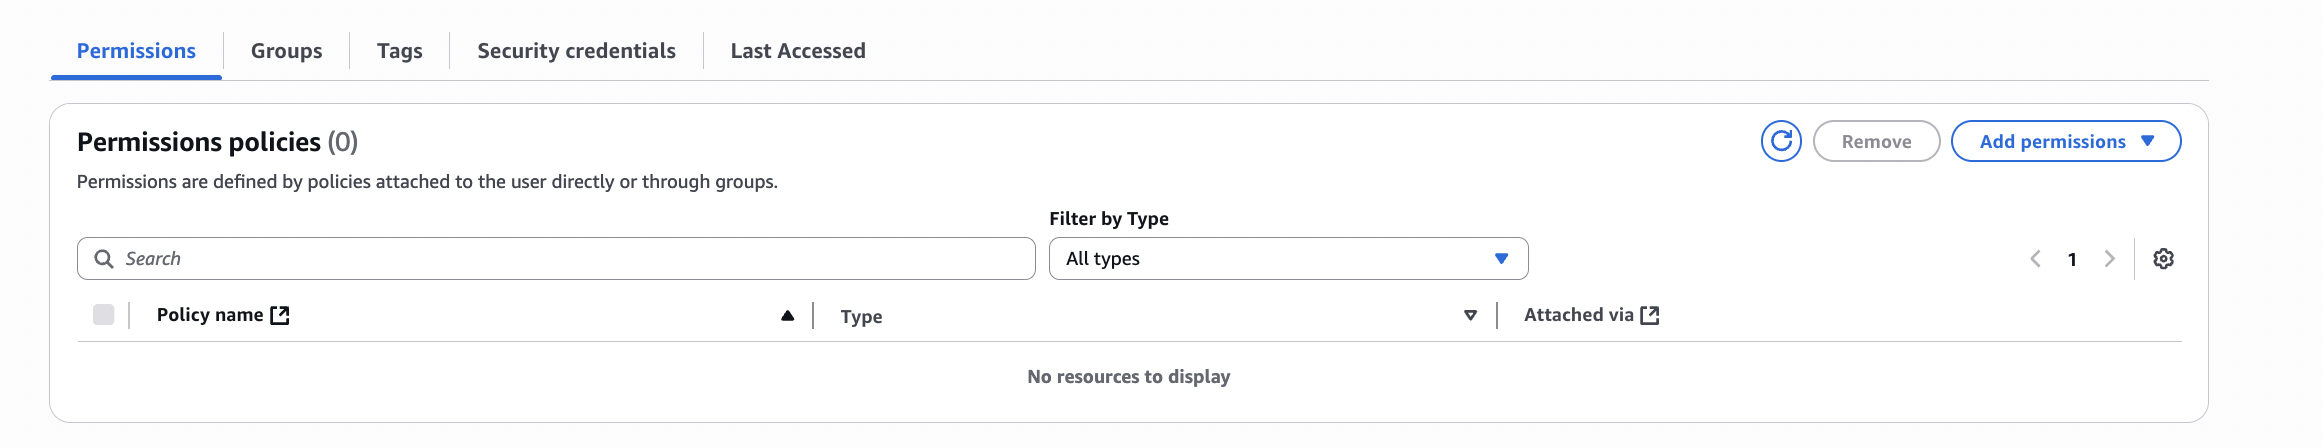The width and height of the screenshot is (2322, 448).
Task: Go to Security credentials tab
Action: coord(576,51)
